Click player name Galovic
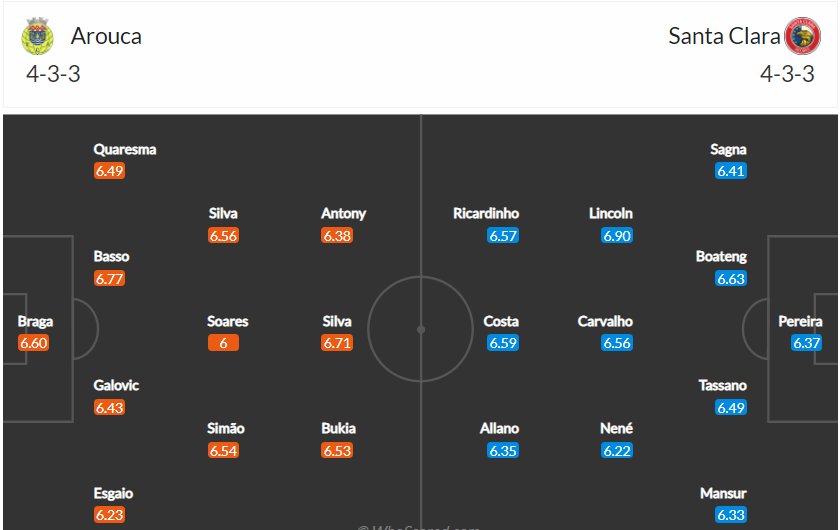Image resolution: width=840 pixels, height=530 pixels. click(x=116, y=385)
